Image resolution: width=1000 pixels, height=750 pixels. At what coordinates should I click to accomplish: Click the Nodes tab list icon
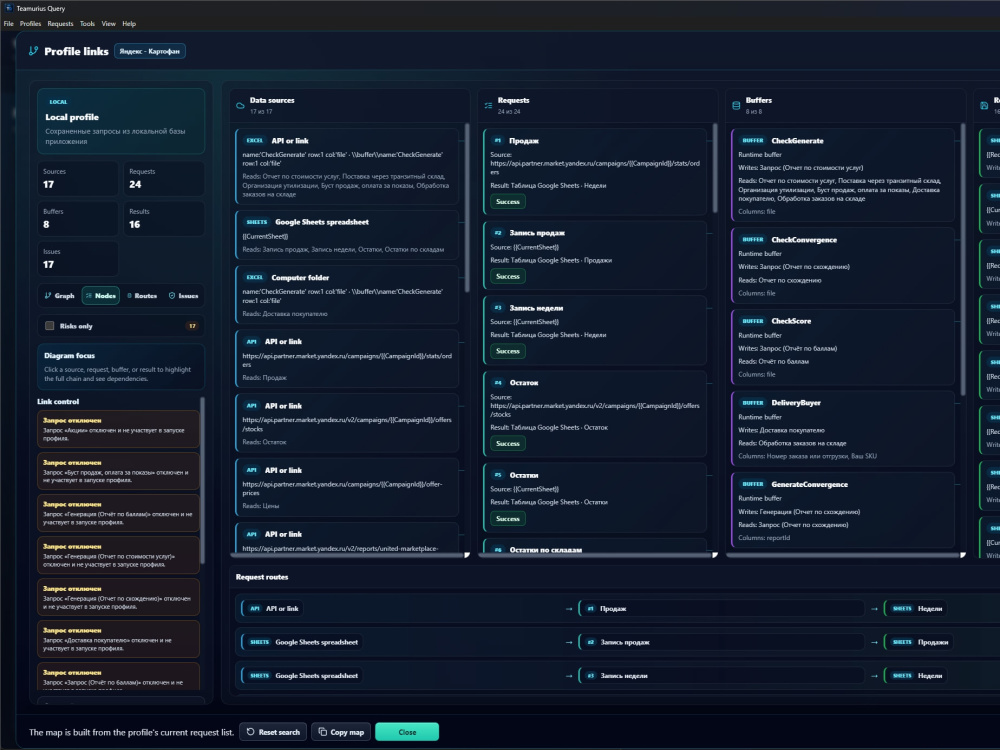pyautogui.click(x=89, y=295)
